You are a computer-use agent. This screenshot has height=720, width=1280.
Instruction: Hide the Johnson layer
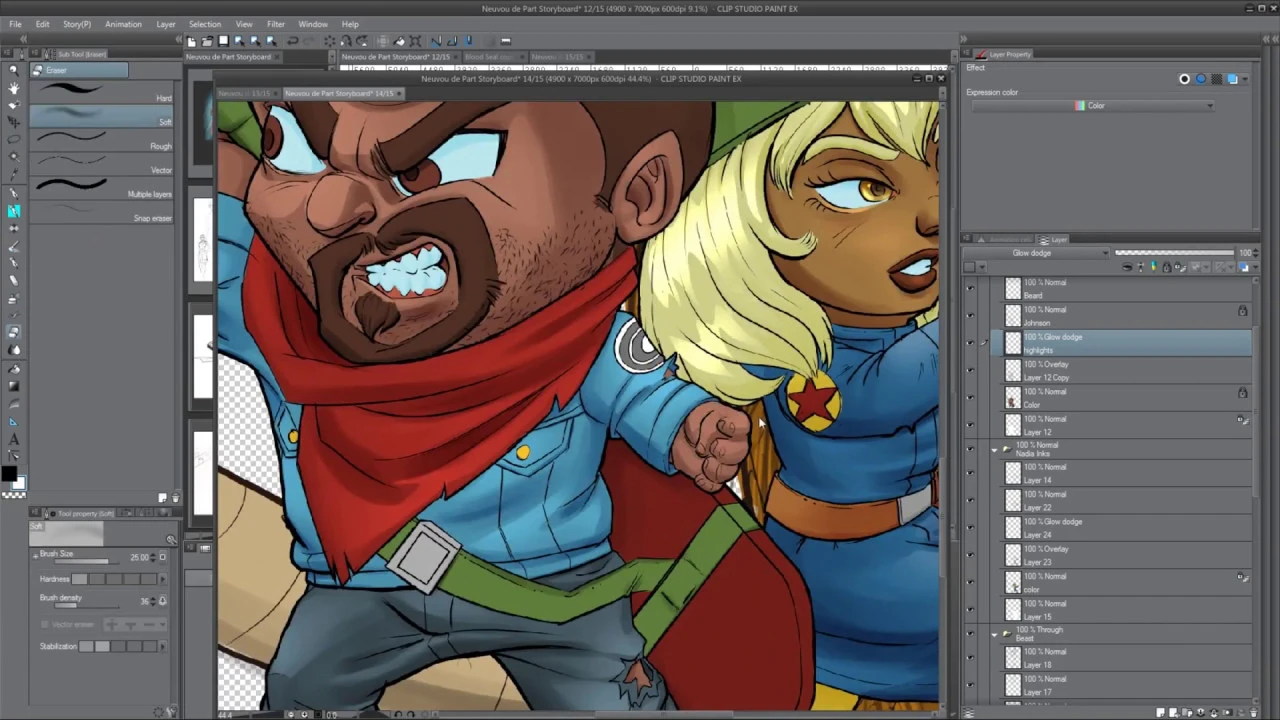[969, 316]
